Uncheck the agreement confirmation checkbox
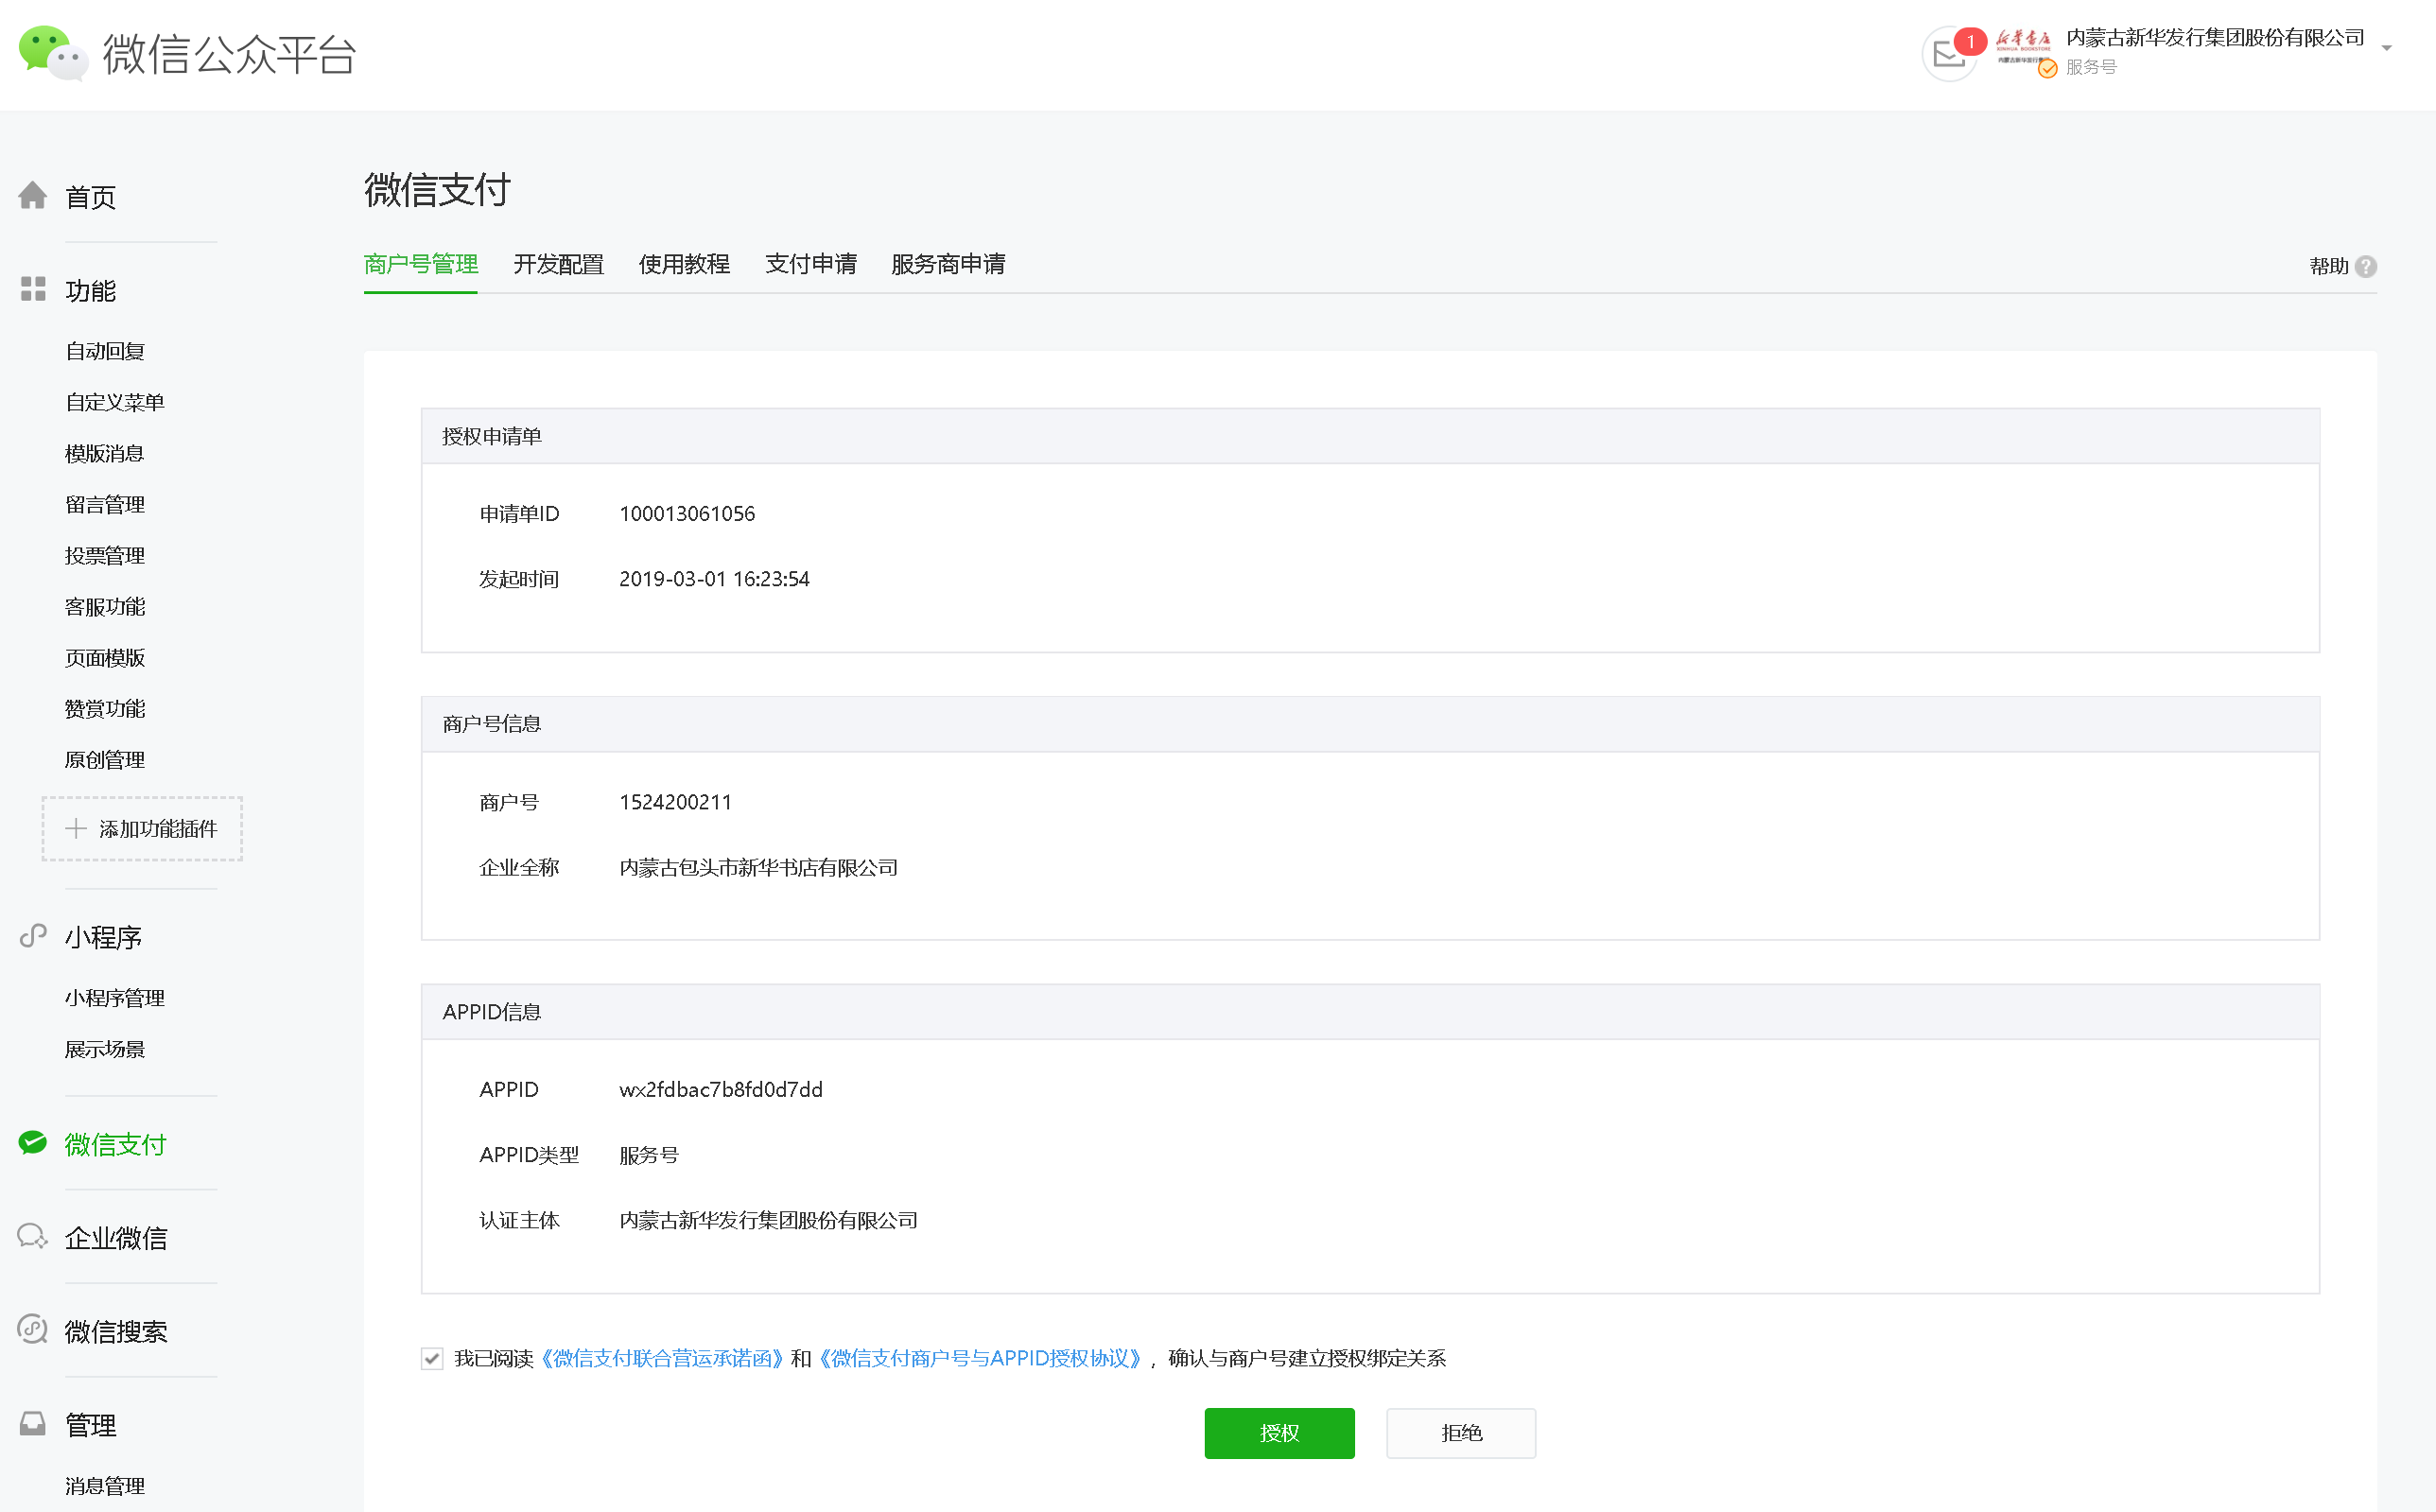 (432, 1358)
